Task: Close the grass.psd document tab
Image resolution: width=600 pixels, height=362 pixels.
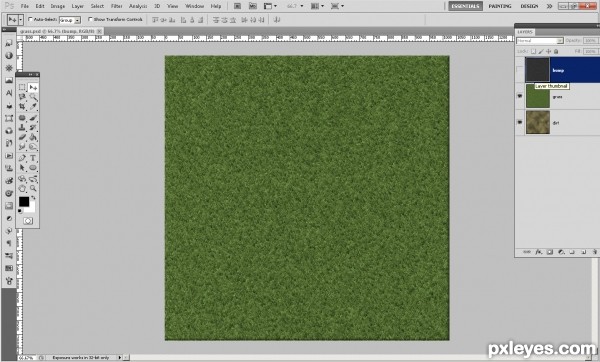Action: click(99, 31)
